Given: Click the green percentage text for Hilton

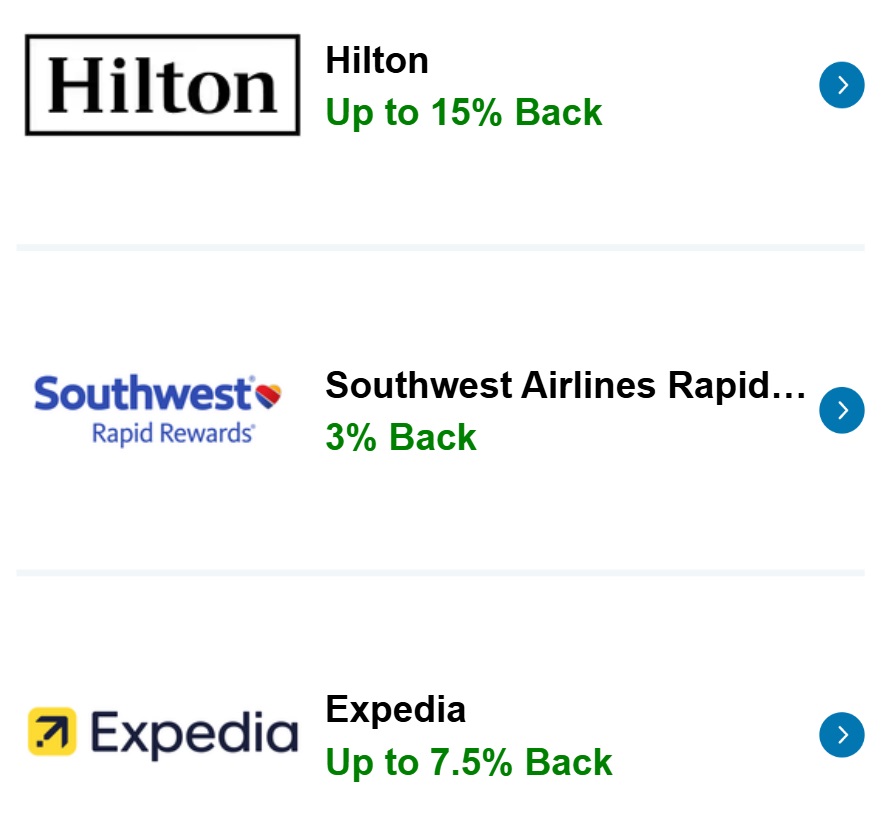Looking at the screenshot, I should (463, 113).
